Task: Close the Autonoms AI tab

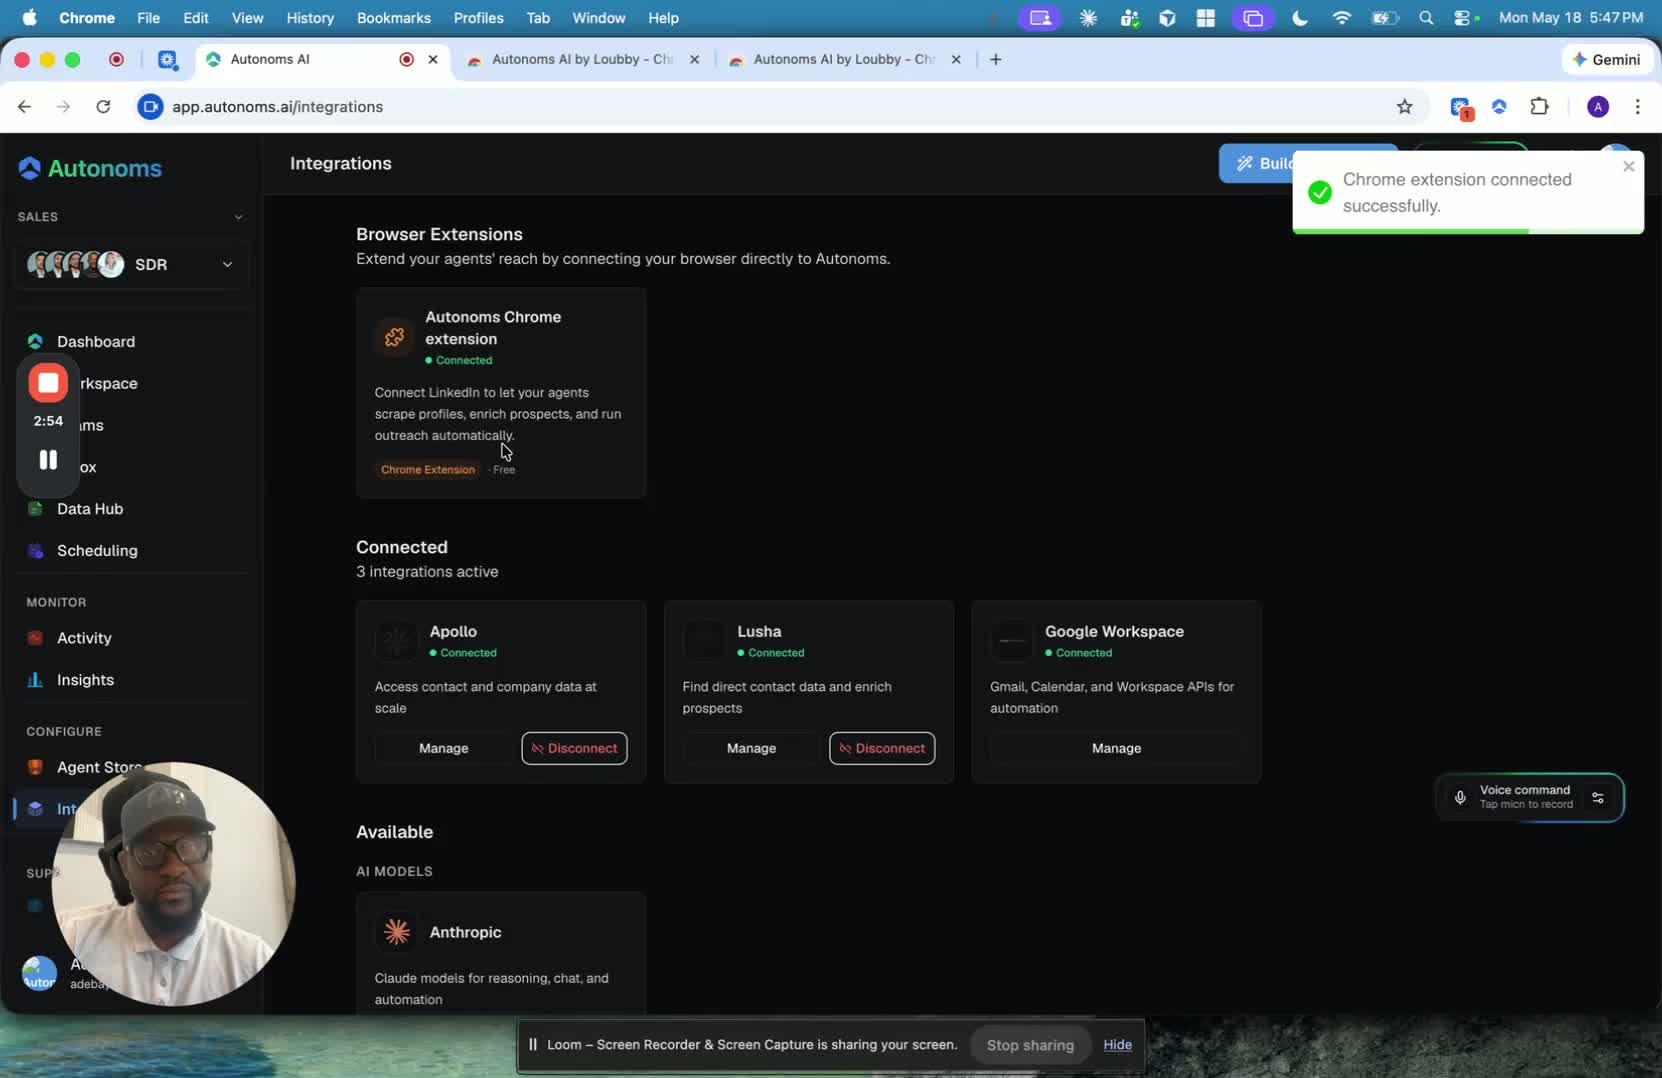Action: pyautogui.click(x=433, y=60)
